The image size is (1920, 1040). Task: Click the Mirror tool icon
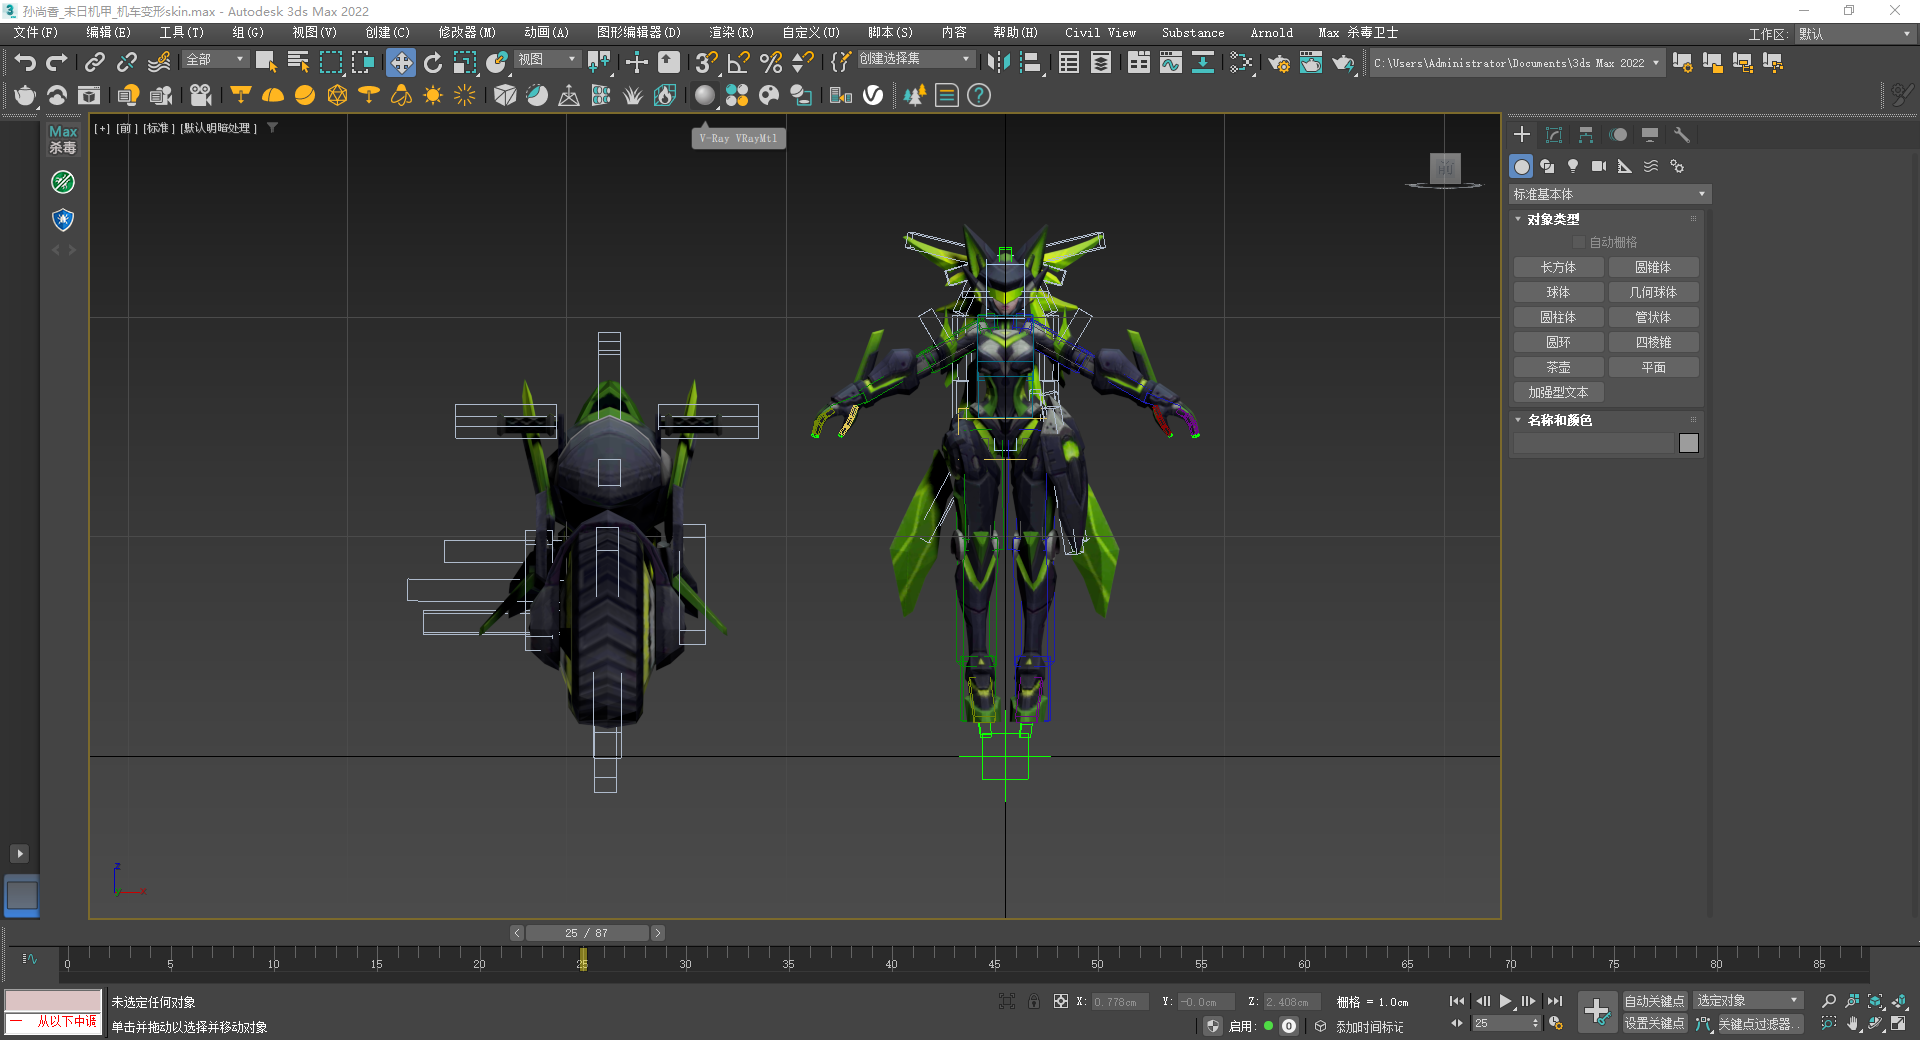(998, 62)
